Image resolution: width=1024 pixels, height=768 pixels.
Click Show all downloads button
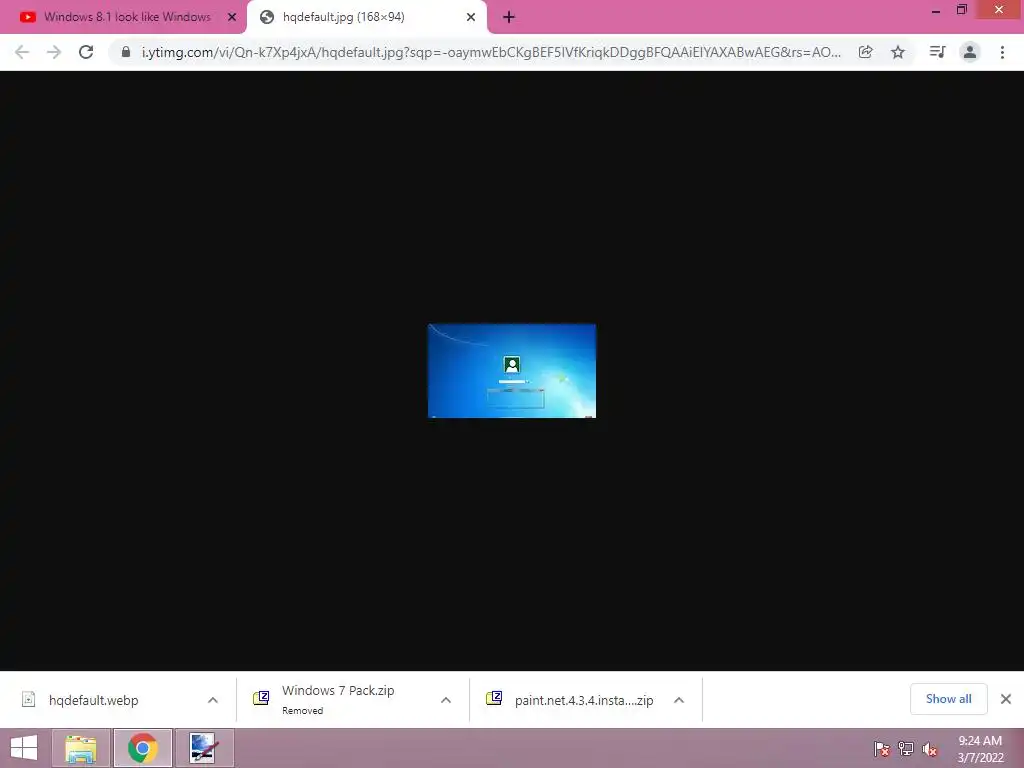click(x=948, y=699)
